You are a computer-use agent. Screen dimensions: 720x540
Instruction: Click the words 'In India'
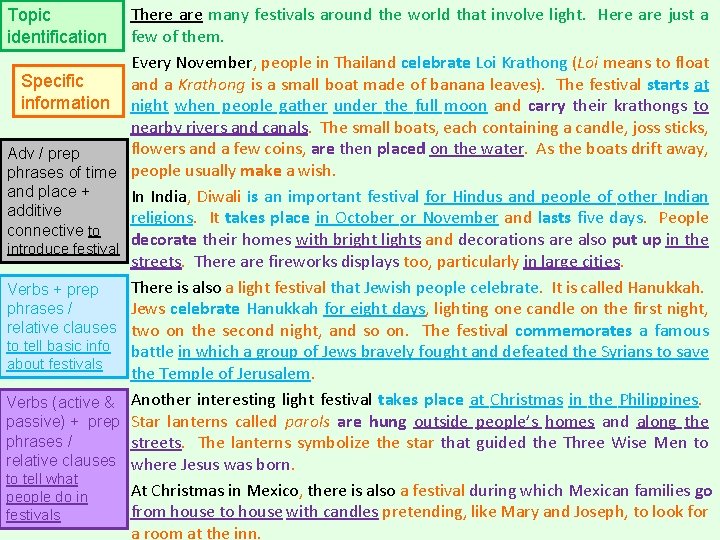[159, 197]
